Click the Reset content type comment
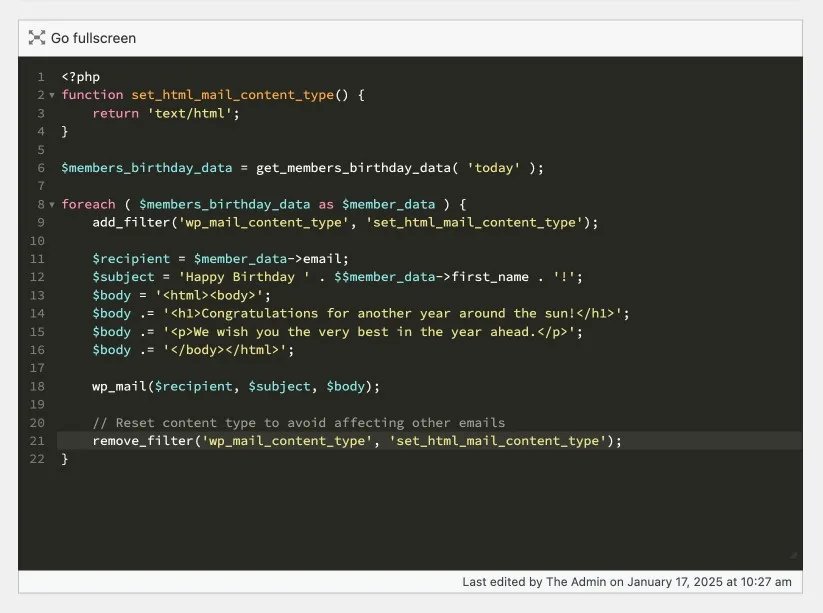Image resolution: width=823 pixels, height=613 pixels. click(299, 423)
